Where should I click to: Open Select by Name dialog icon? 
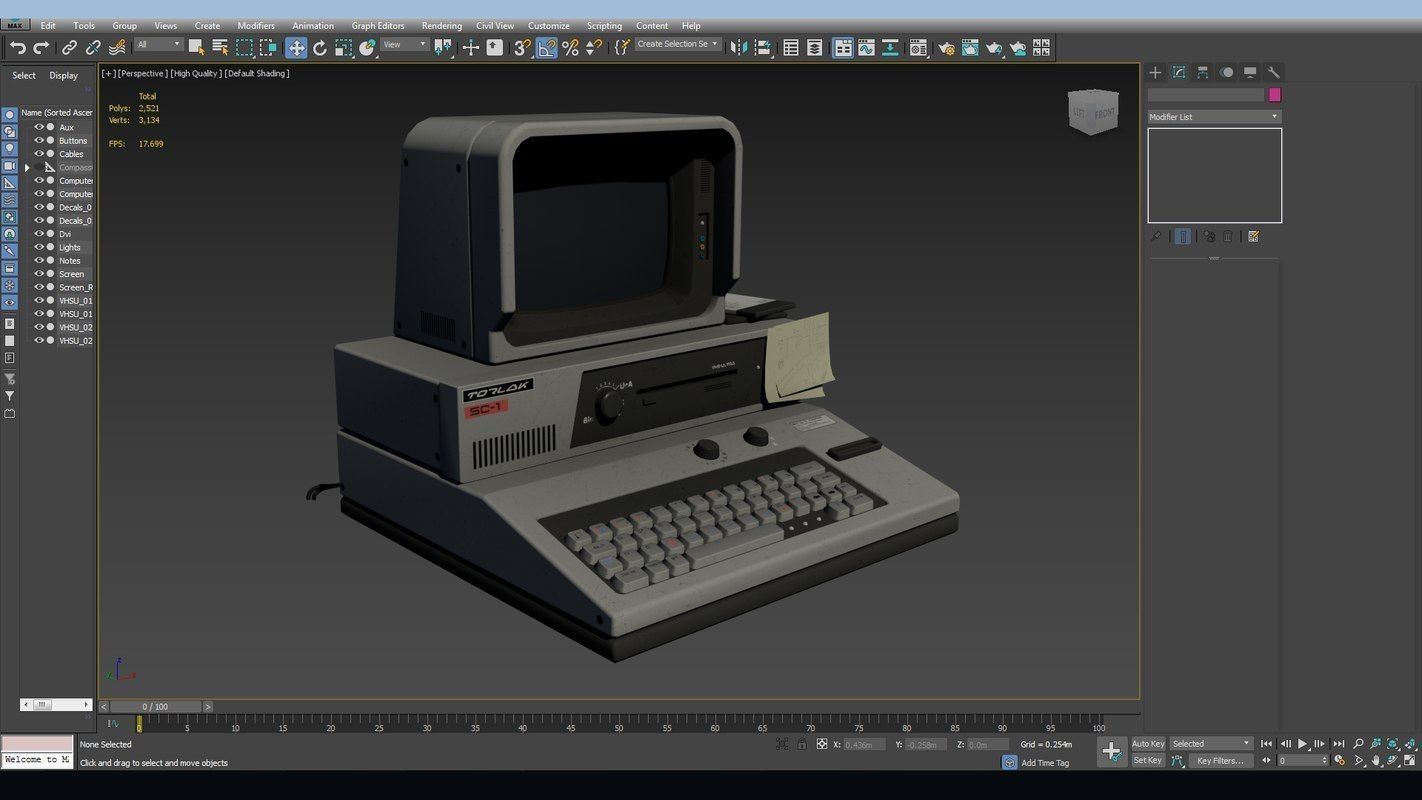220,47
